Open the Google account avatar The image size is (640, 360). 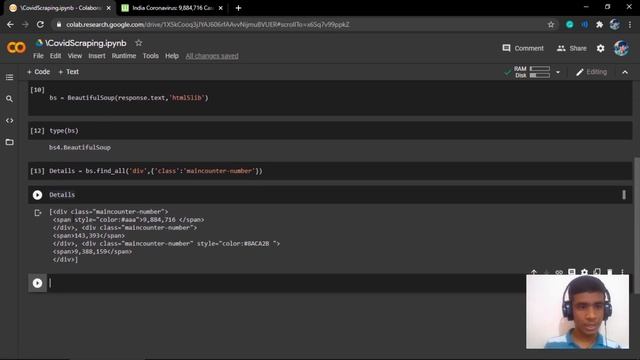click(x=622, y=48)
